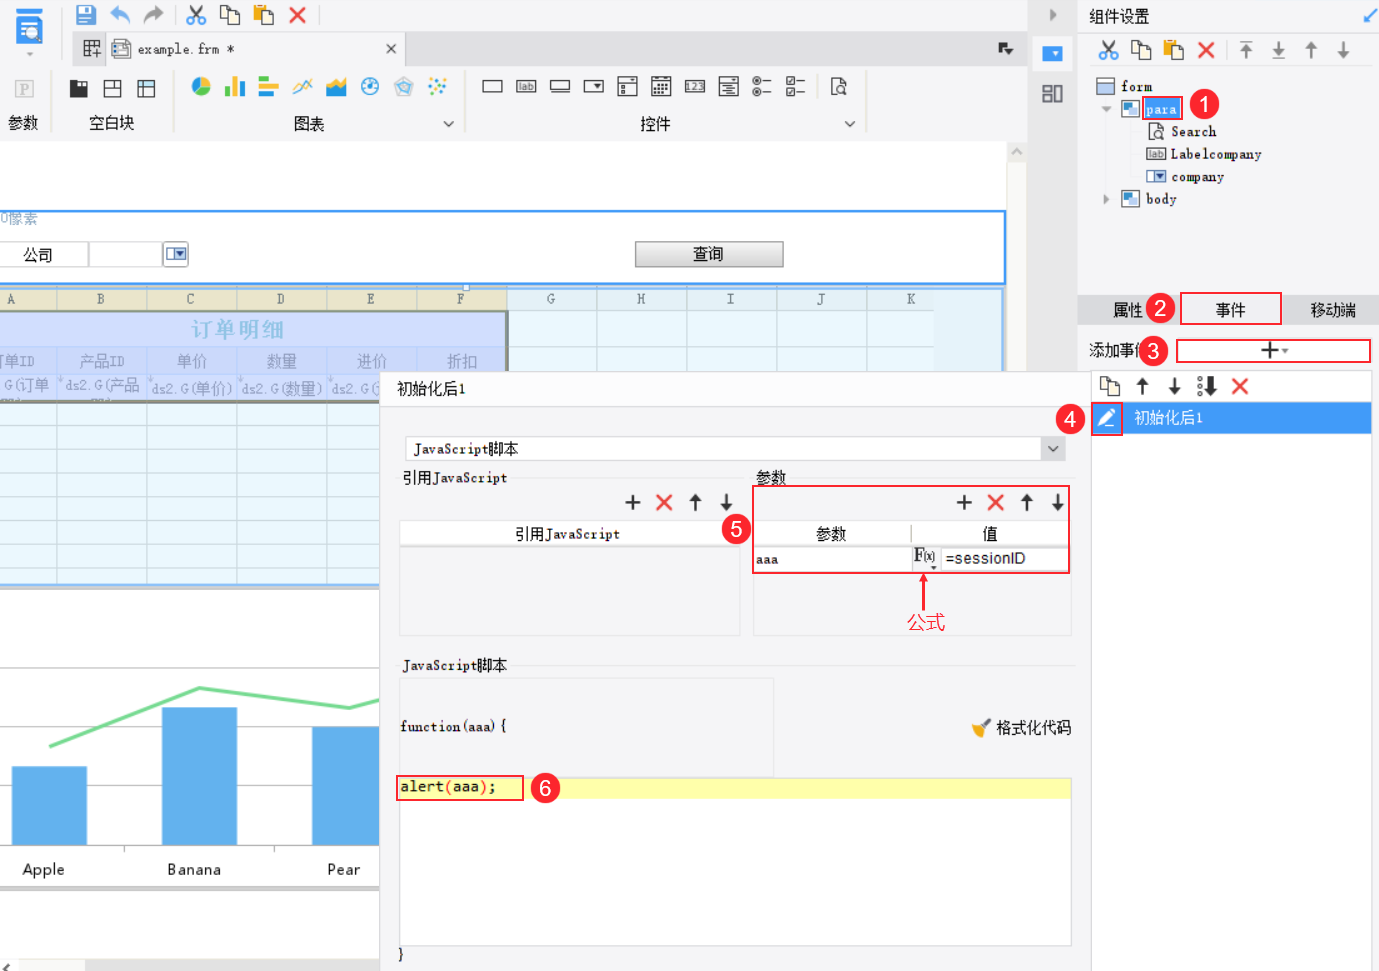This screenshot has width=1379, height=971.
Task: Click the red delete icon in the event list toolbar
Action: pyautogui.click(x=1240, y=386)
